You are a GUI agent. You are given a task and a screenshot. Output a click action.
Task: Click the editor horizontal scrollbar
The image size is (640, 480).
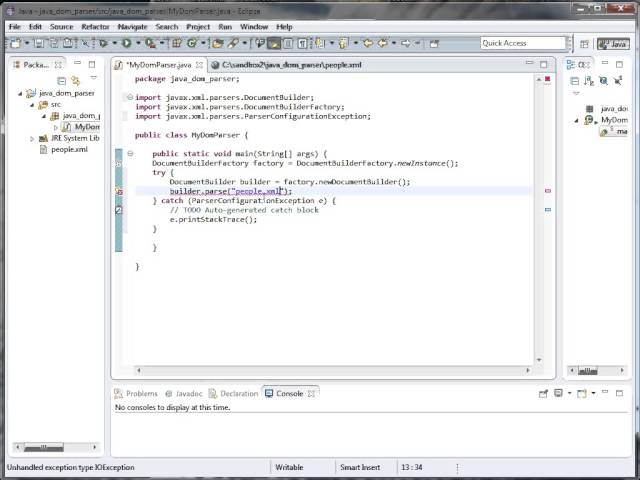click(x=333, y=371)
